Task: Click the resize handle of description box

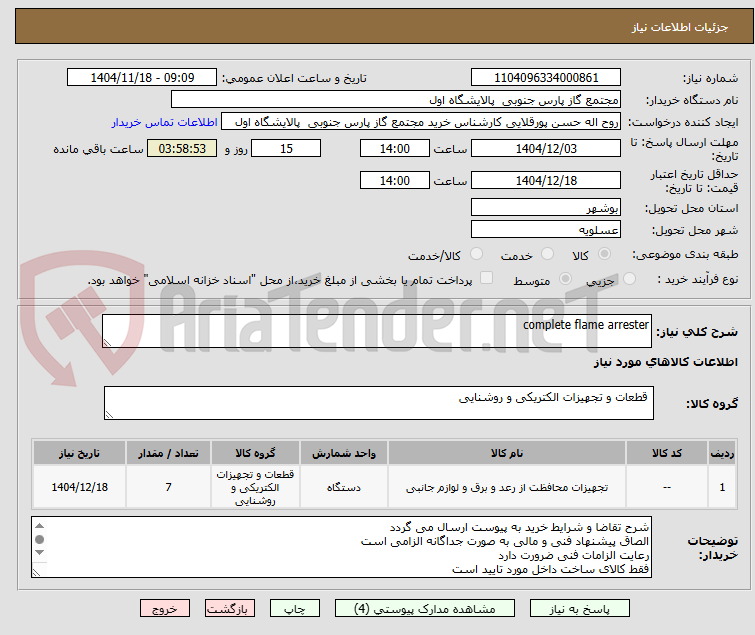Action: coord(107,343)
